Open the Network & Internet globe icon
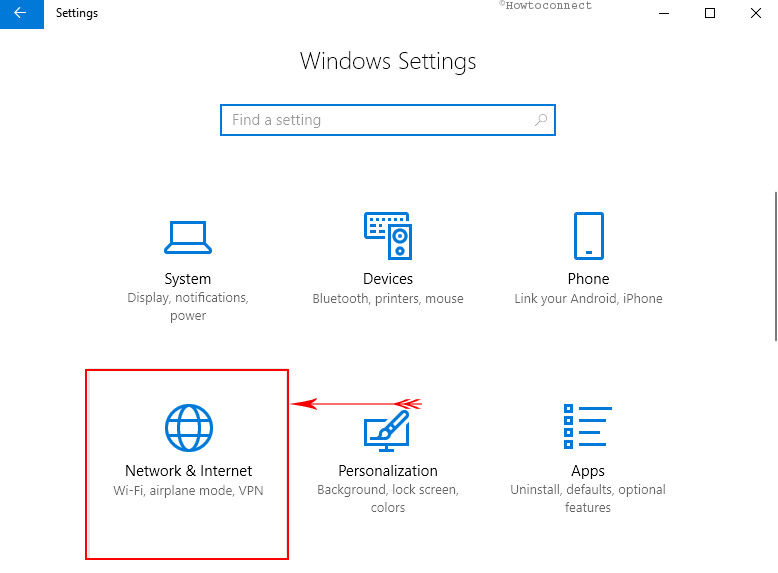This screenshot has width=778, height=573. [x=189, y=428]
